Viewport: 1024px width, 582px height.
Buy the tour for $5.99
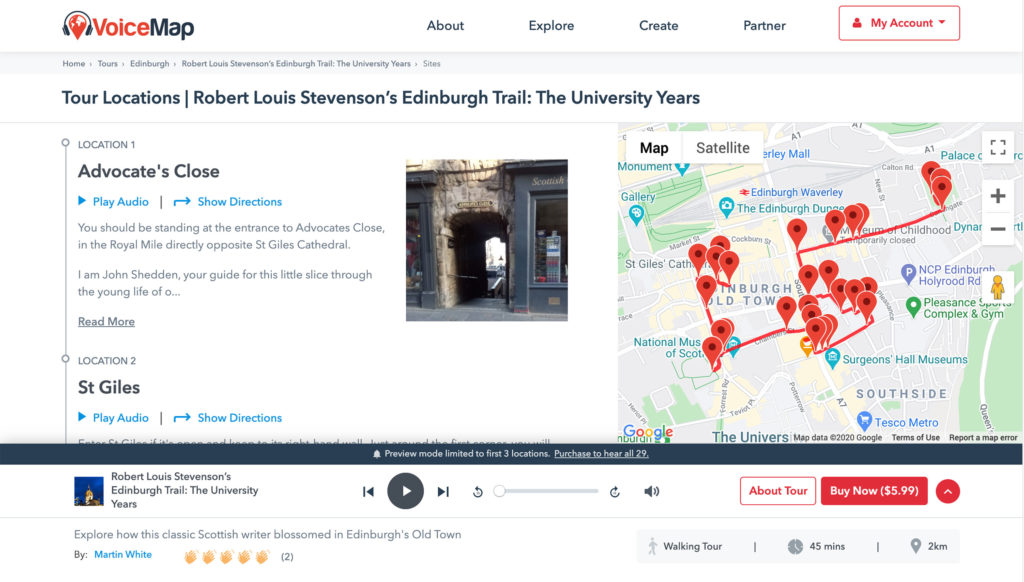click(x=873, y=491)
